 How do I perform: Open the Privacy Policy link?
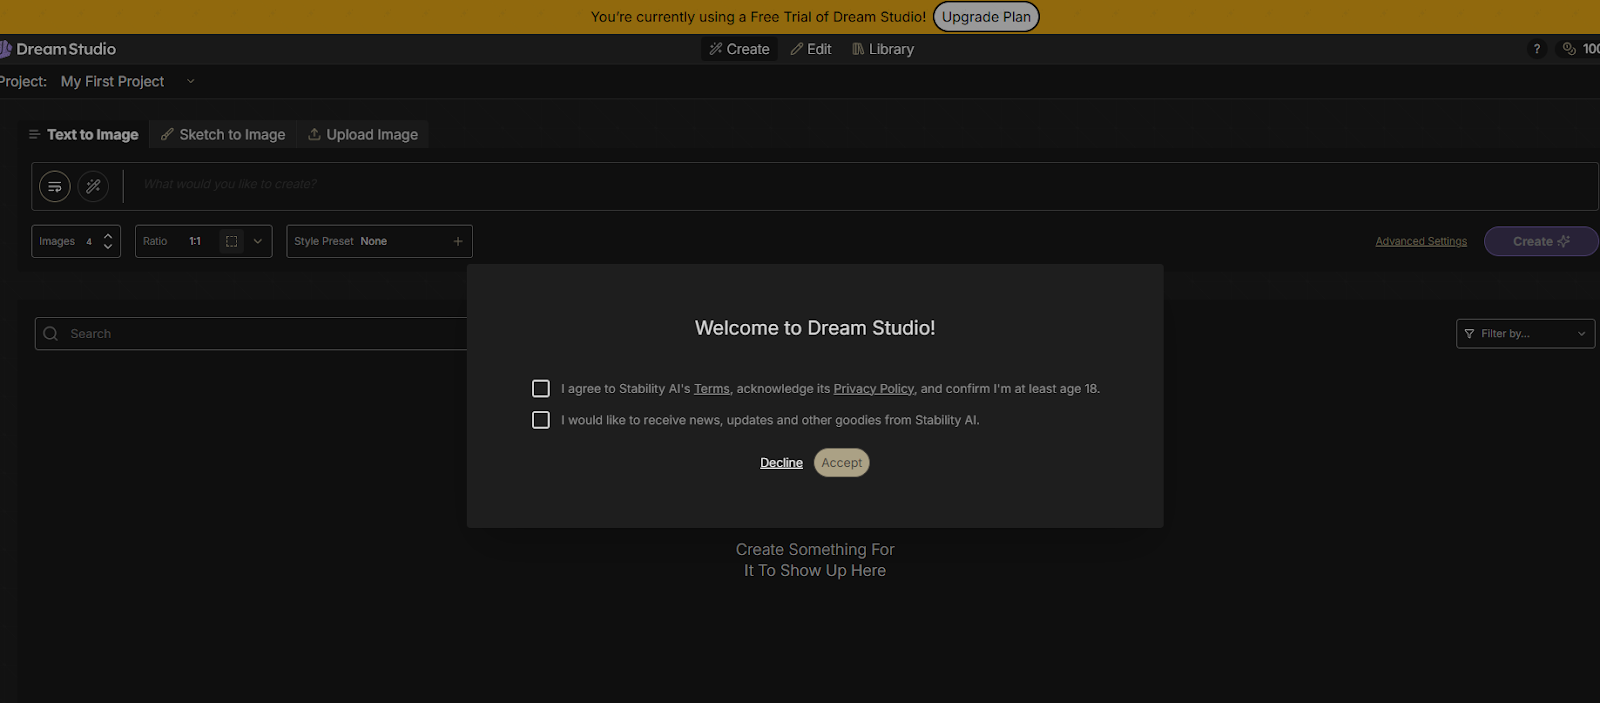coord(873,389)
